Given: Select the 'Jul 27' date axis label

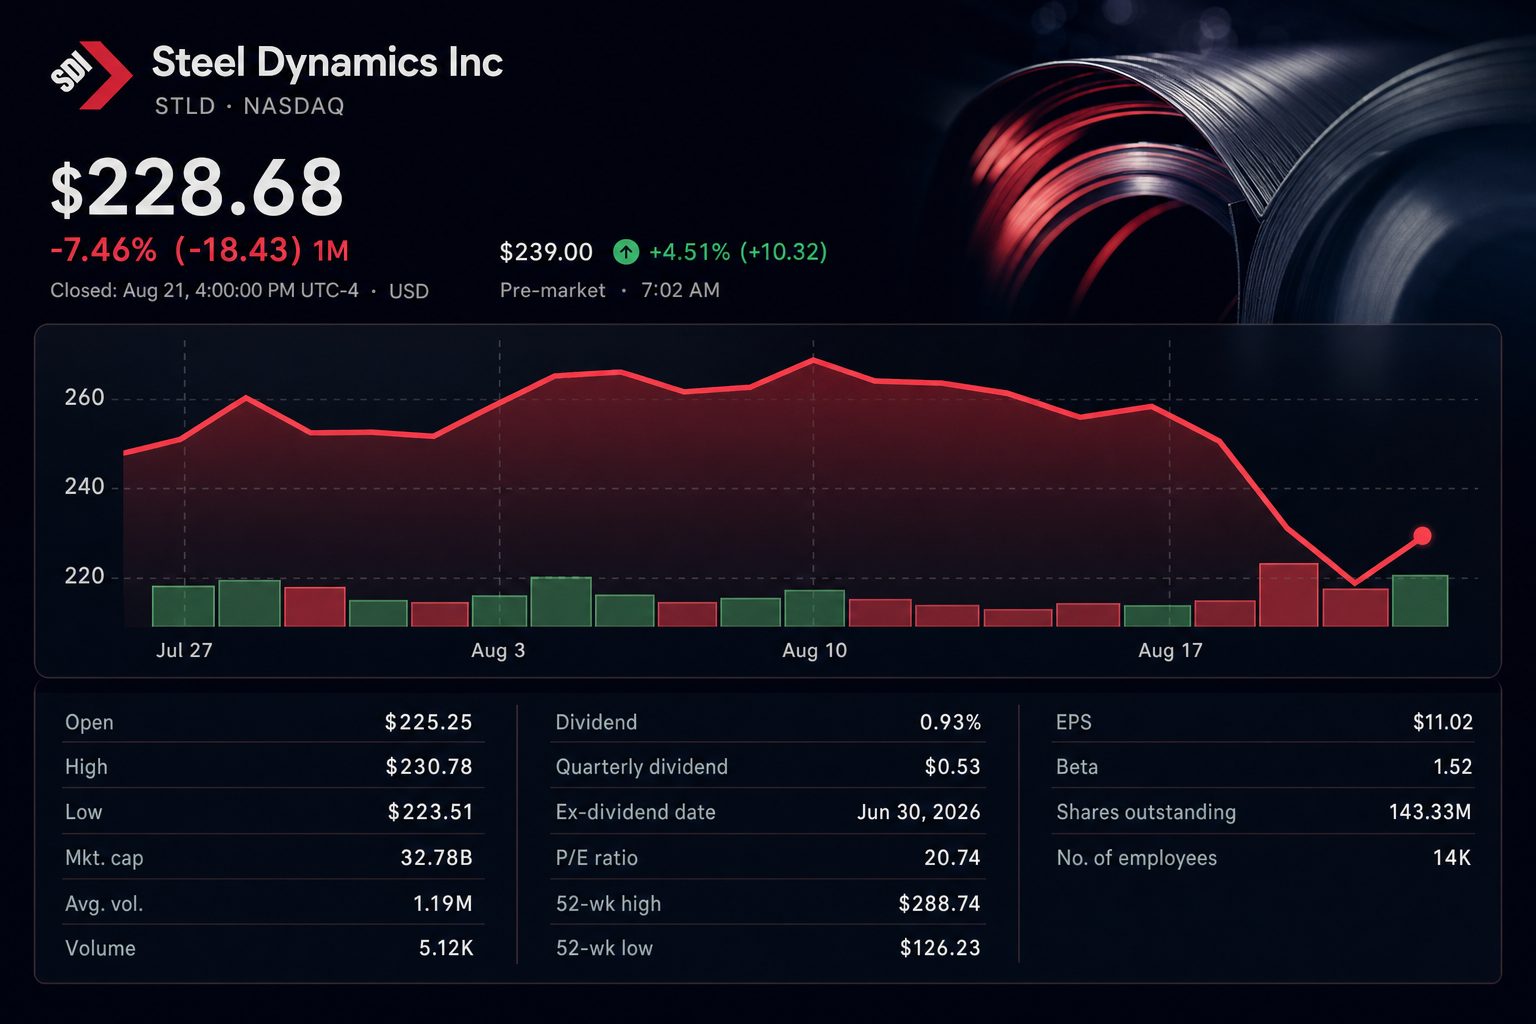Looking at the screenshot, I should pos(184,650).
